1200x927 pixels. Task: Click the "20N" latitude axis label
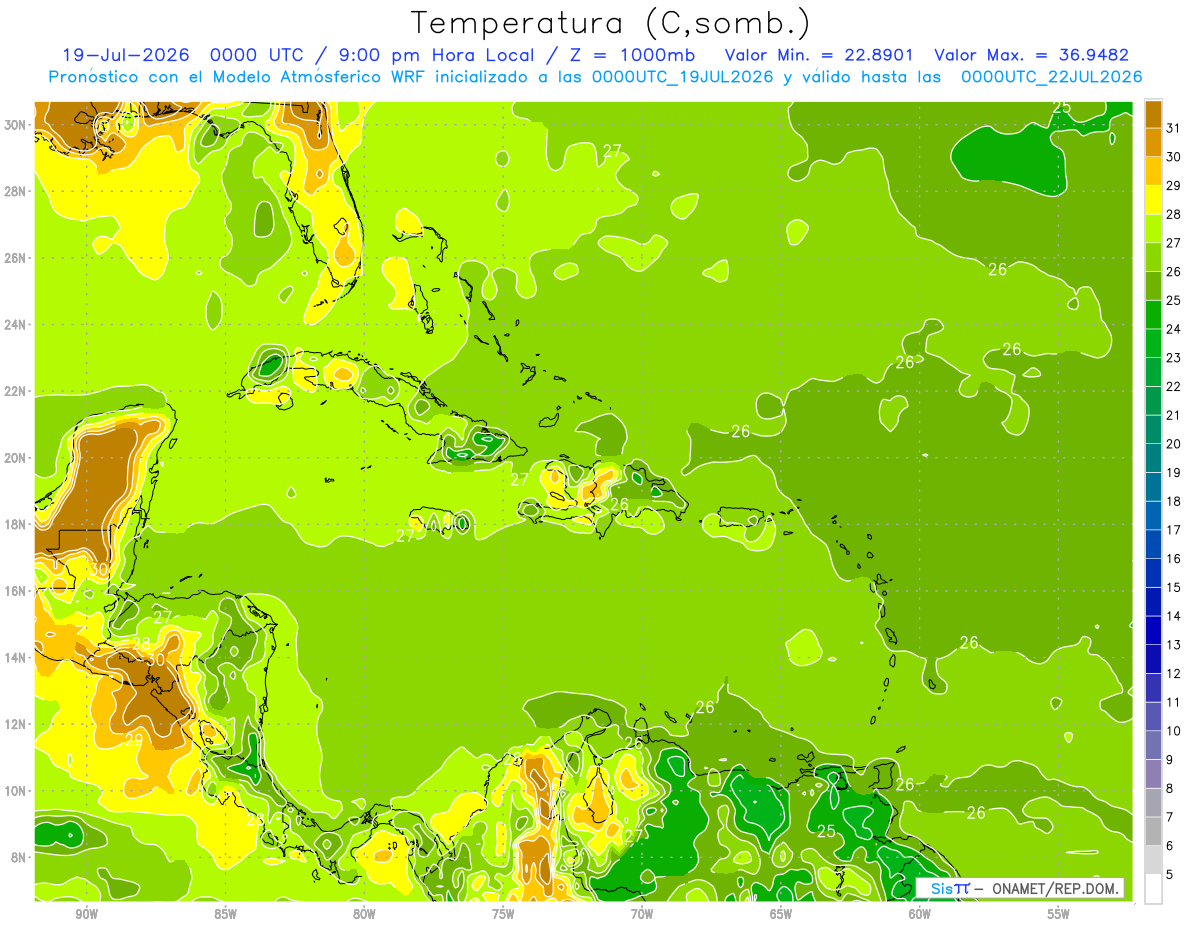[16, 458]
